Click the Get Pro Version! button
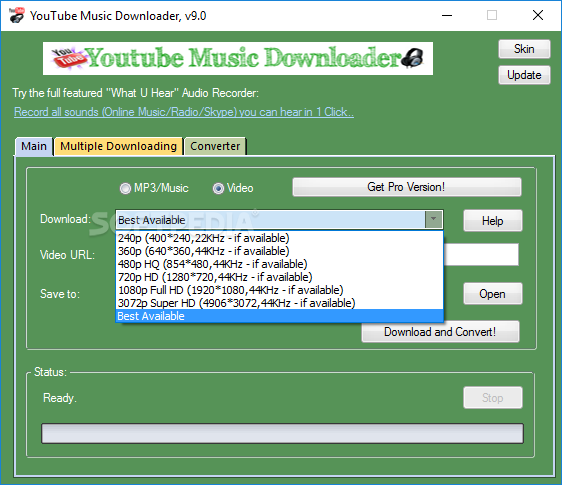The width and height of the screenshot is (562, 485). point(407,187)
